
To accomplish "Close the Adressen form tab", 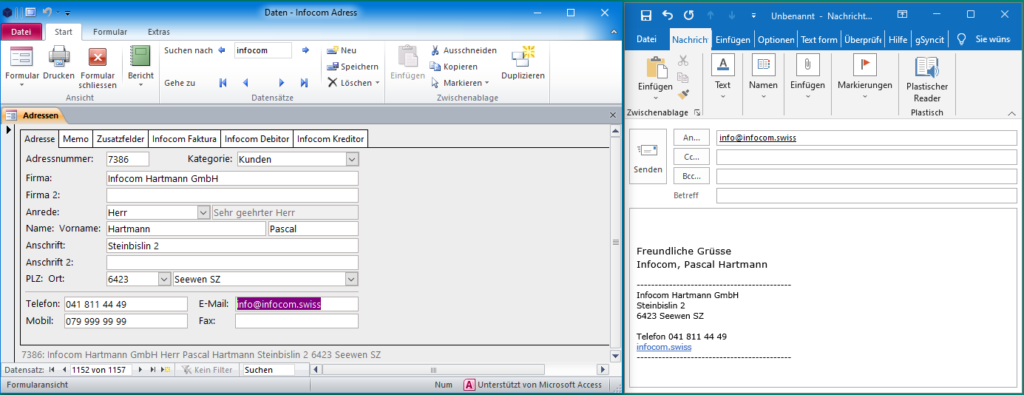I will (x=613, y=115).
